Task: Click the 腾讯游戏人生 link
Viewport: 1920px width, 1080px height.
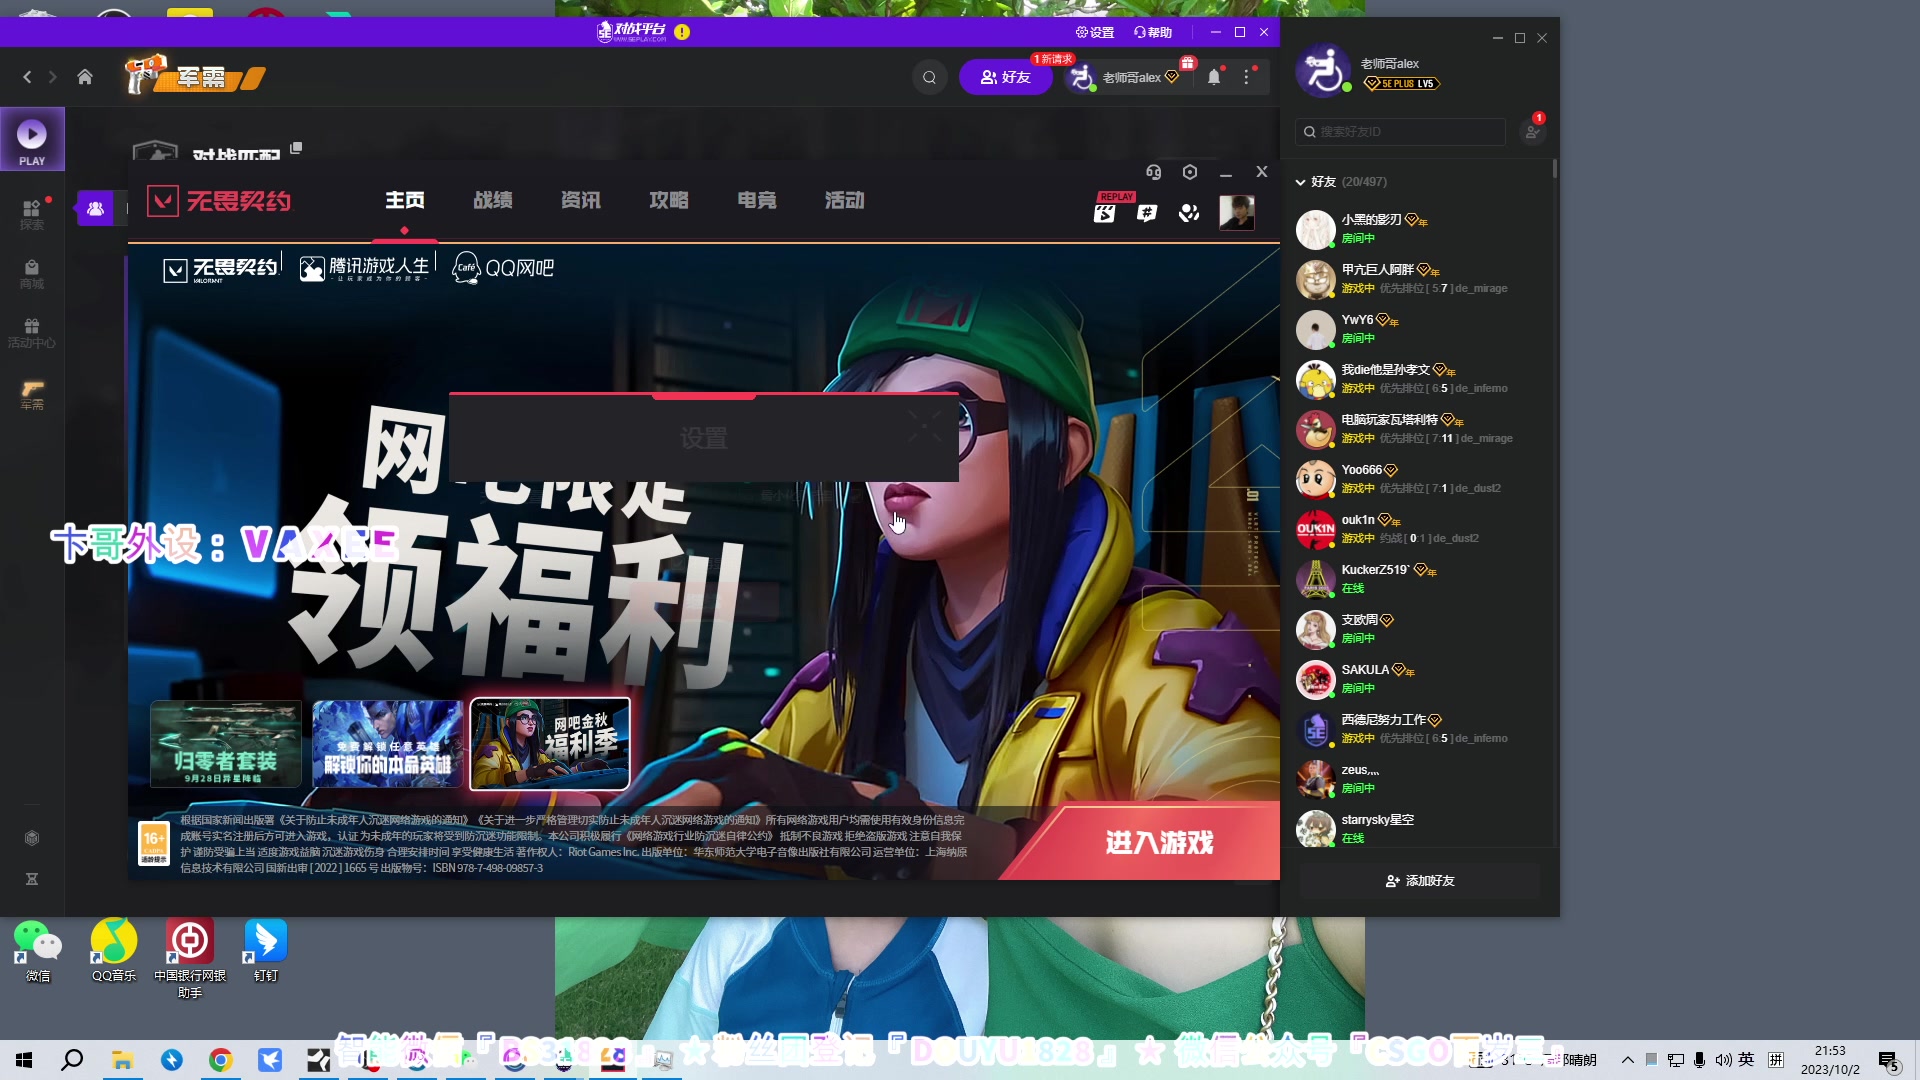Action: pyautogui.click(x=365, y=268)
